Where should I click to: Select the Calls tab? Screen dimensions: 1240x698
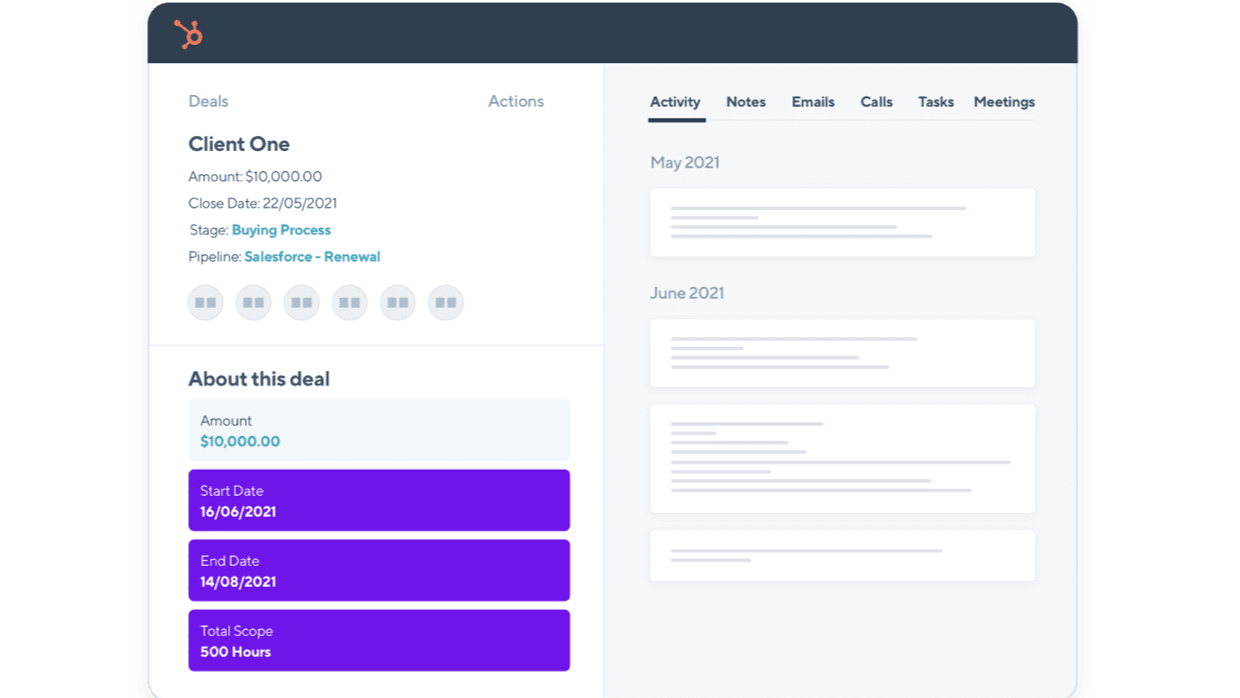[876, 101]
